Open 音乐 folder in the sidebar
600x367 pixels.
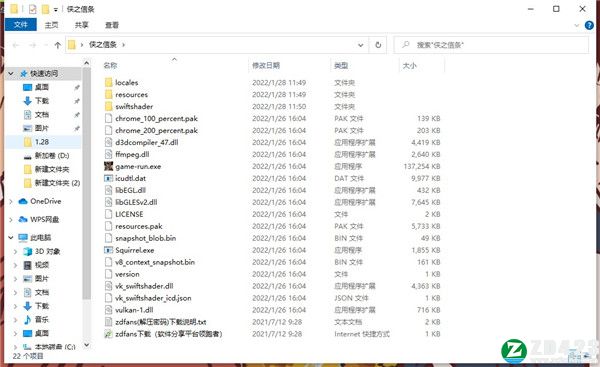pyautogui.click(x=42, y=319)
